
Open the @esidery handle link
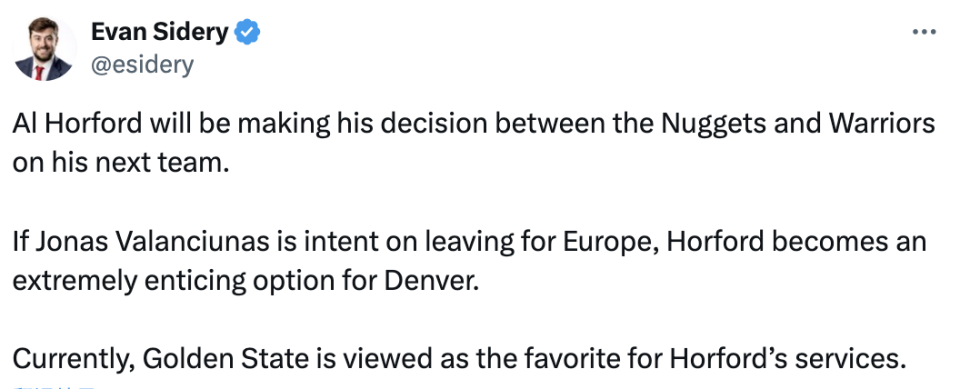point(142,65)
